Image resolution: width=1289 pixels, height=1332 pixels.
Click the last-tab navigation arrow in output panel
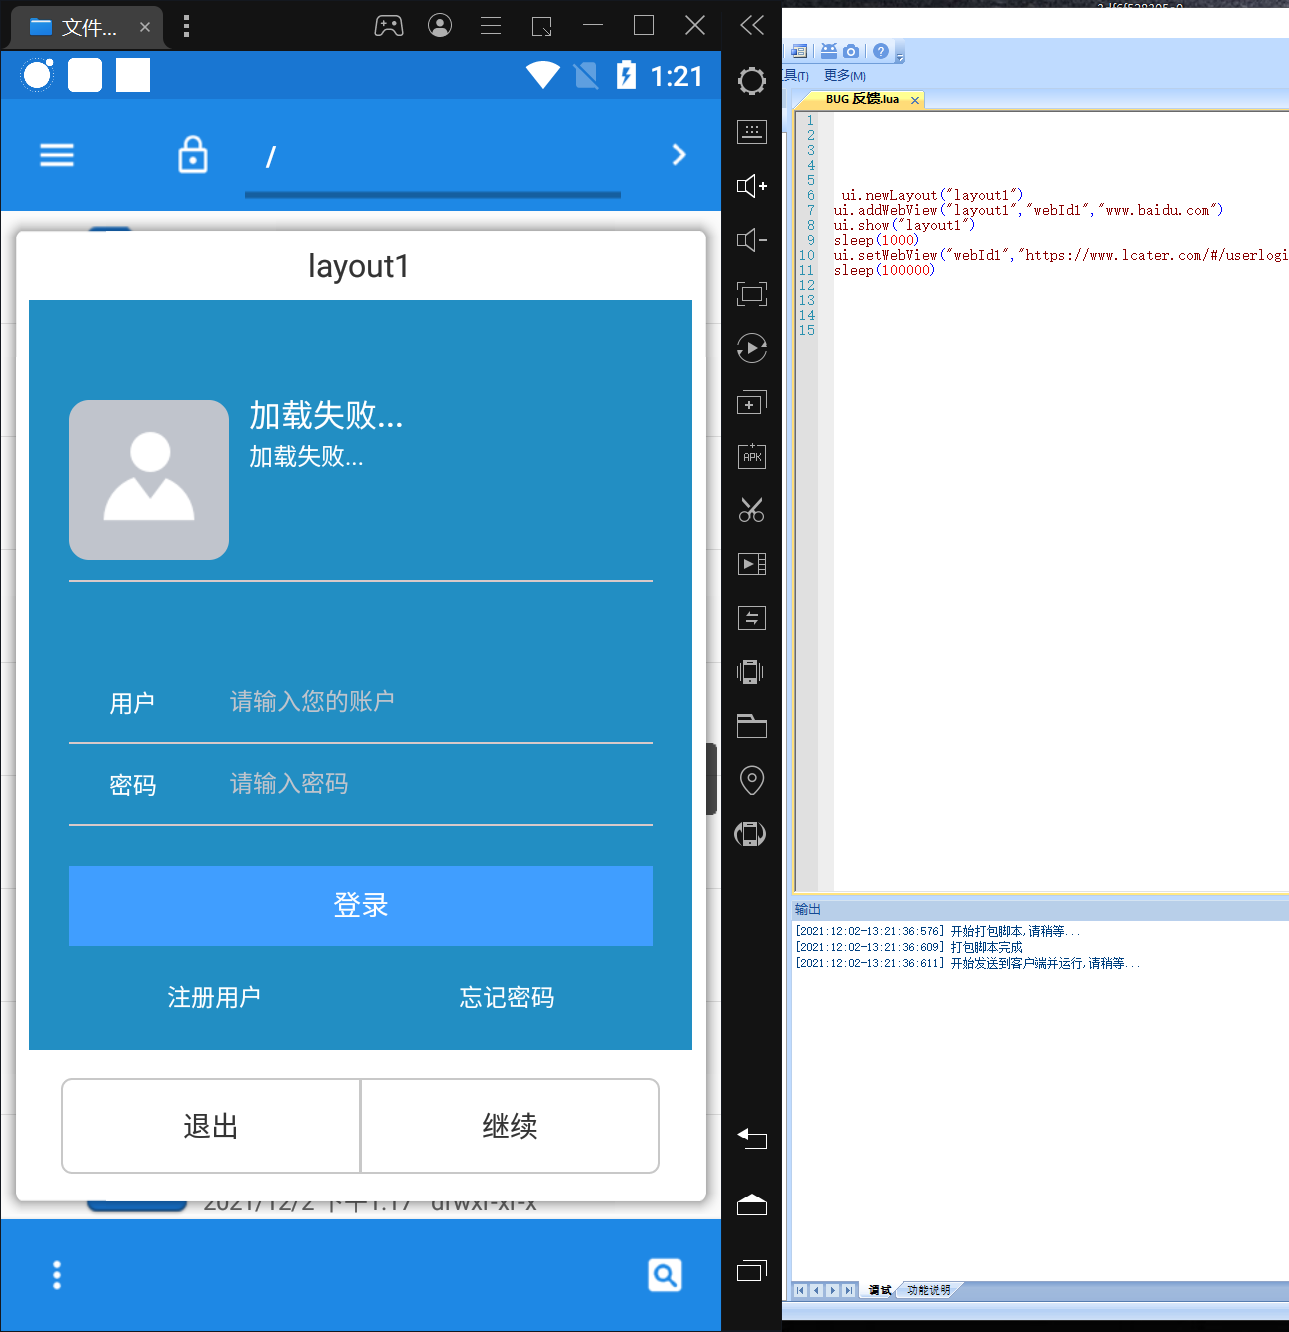point(849,1290)
